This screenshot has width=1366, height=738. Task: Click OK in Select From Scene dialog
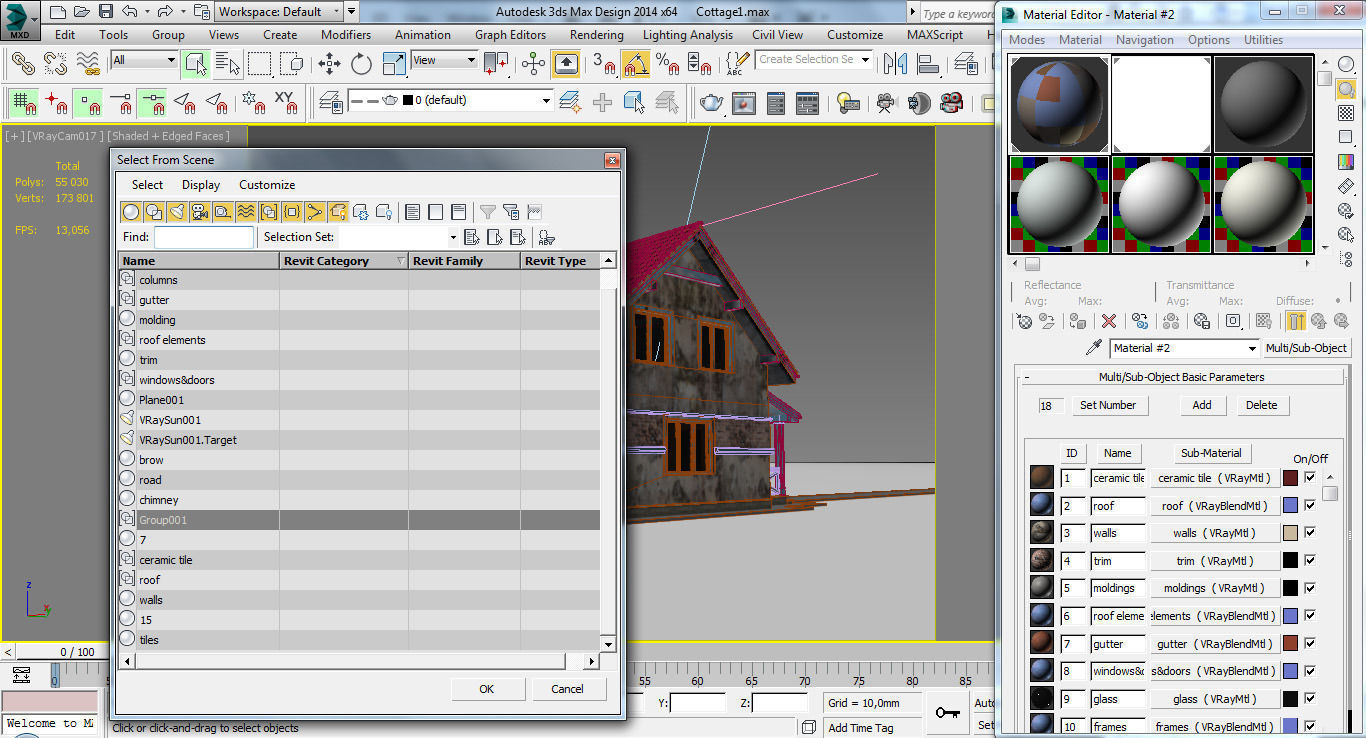487,689
